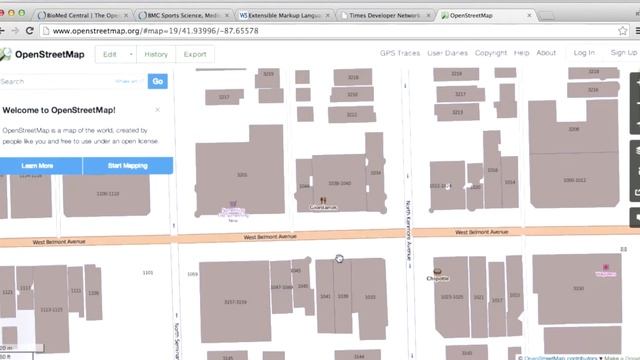Click the Export button

(x=195, y=54)
